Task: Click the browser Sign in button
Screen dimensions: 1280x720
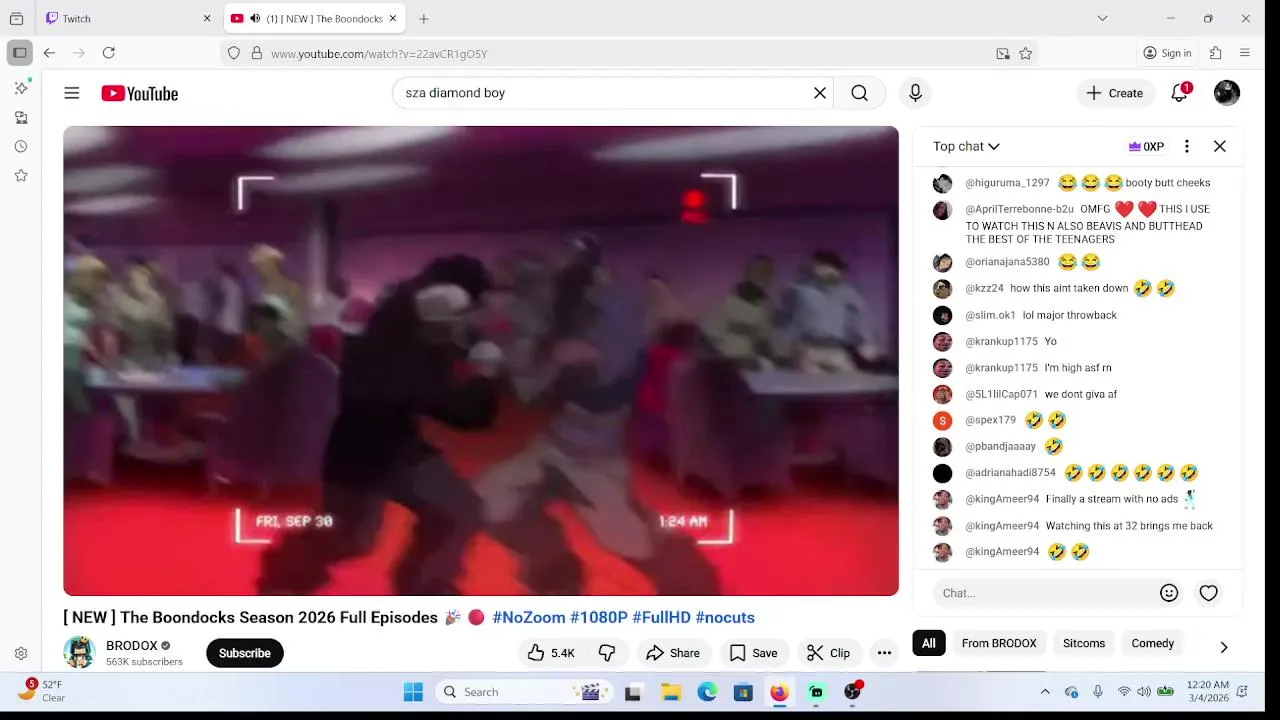Action: click(1167, 53)
